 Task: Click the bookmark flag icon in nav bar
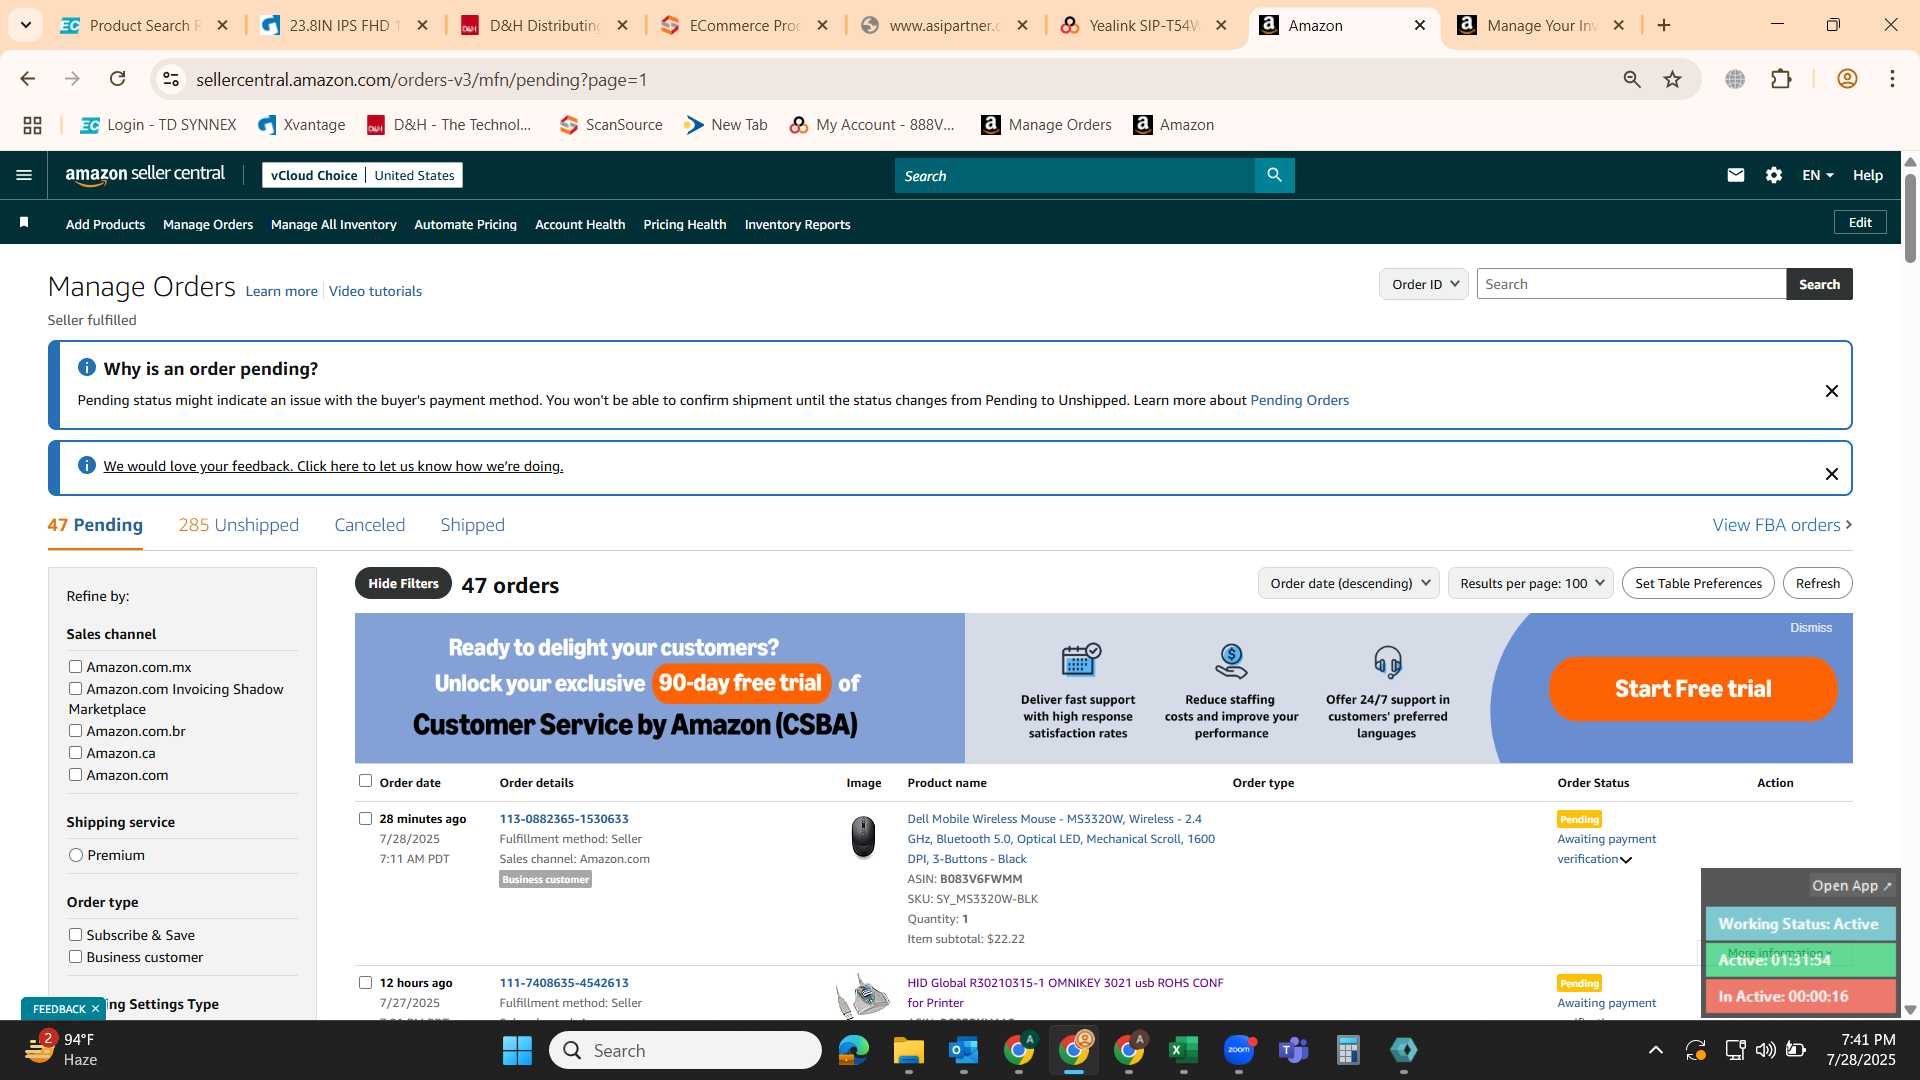[24, 223]
